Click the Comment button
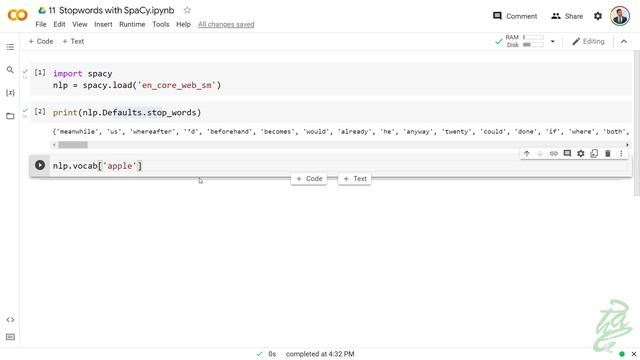 point(515,16)
